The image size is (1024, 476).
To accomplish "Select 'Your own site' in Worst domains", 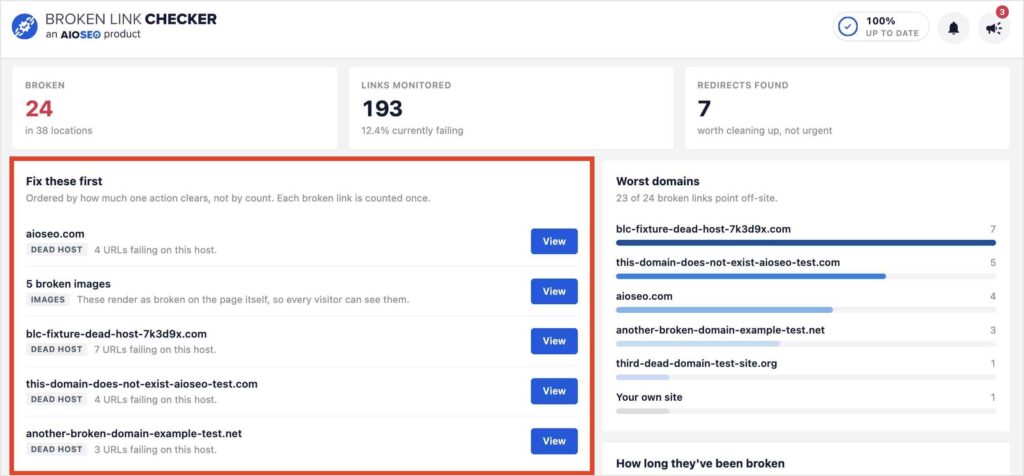I will [x=649, y=397].
